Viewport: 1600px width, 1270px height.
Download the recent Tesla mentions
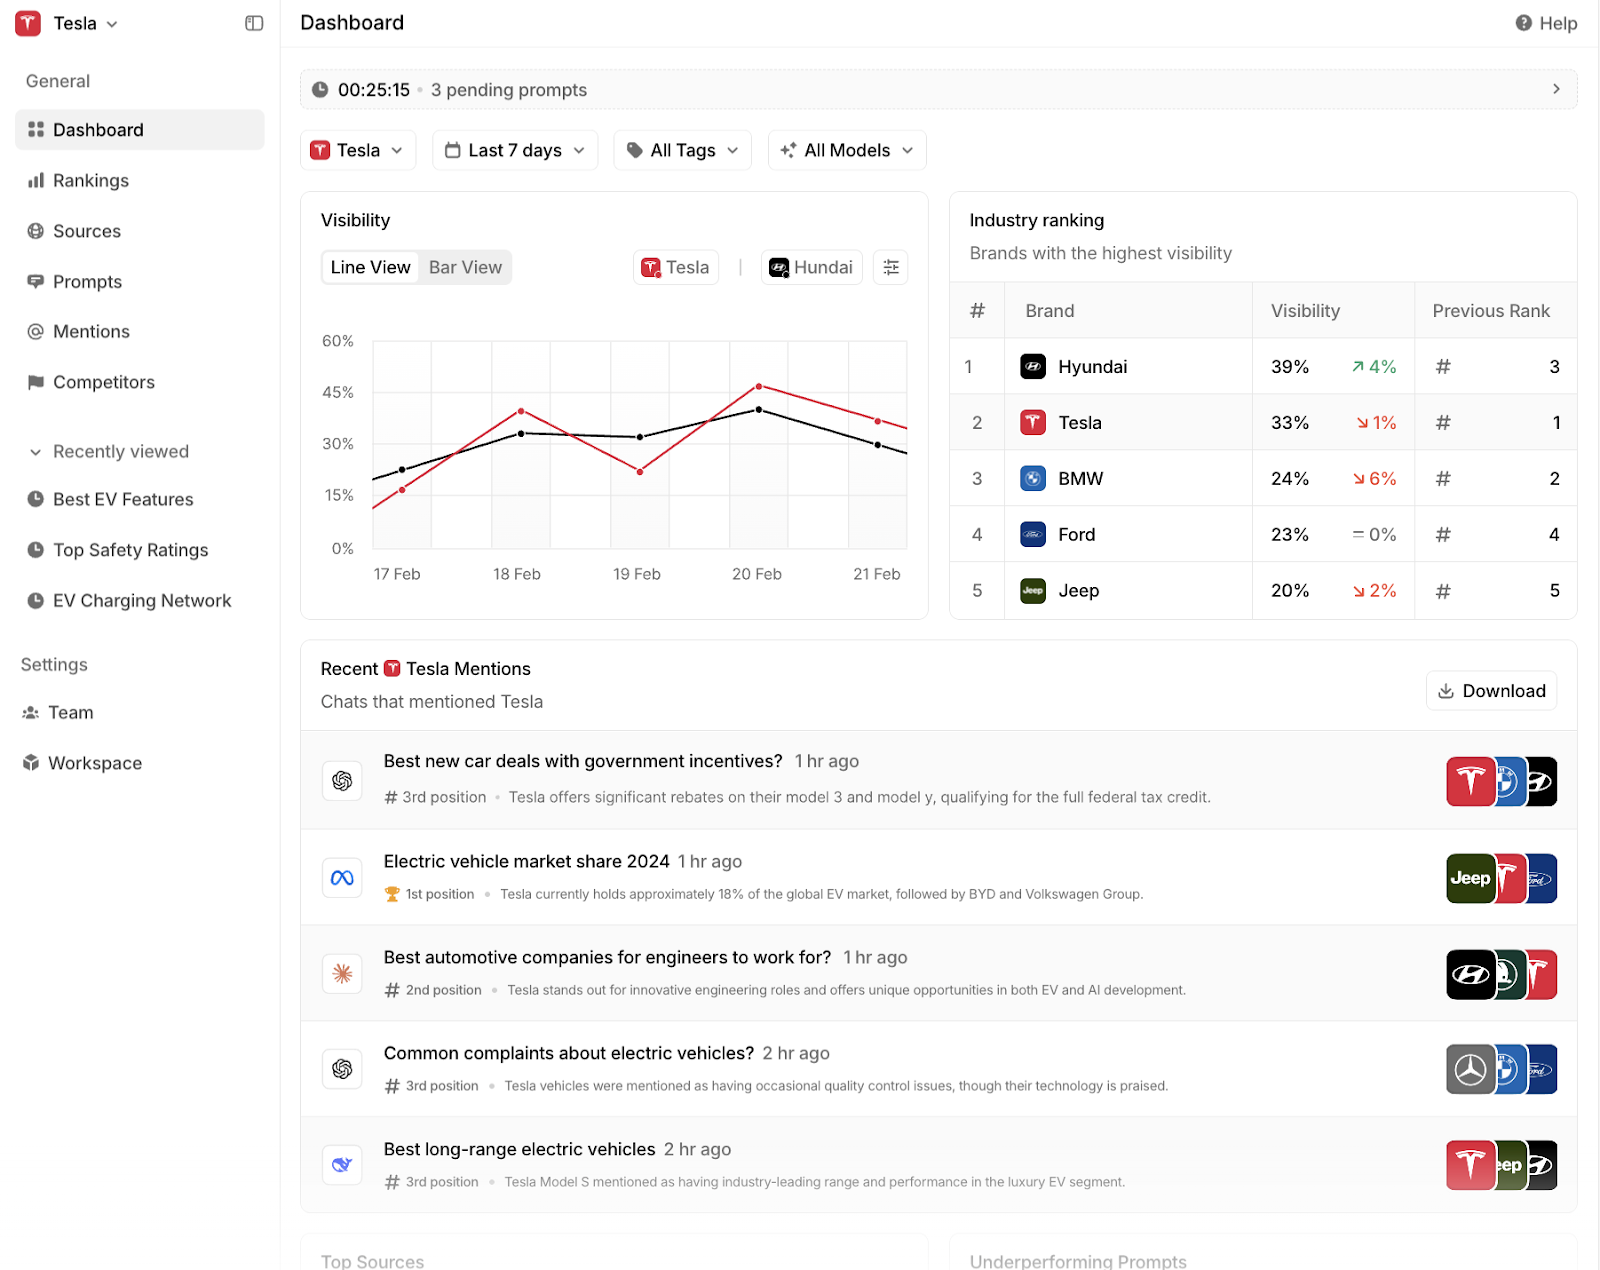click(x=1491, y=691)
